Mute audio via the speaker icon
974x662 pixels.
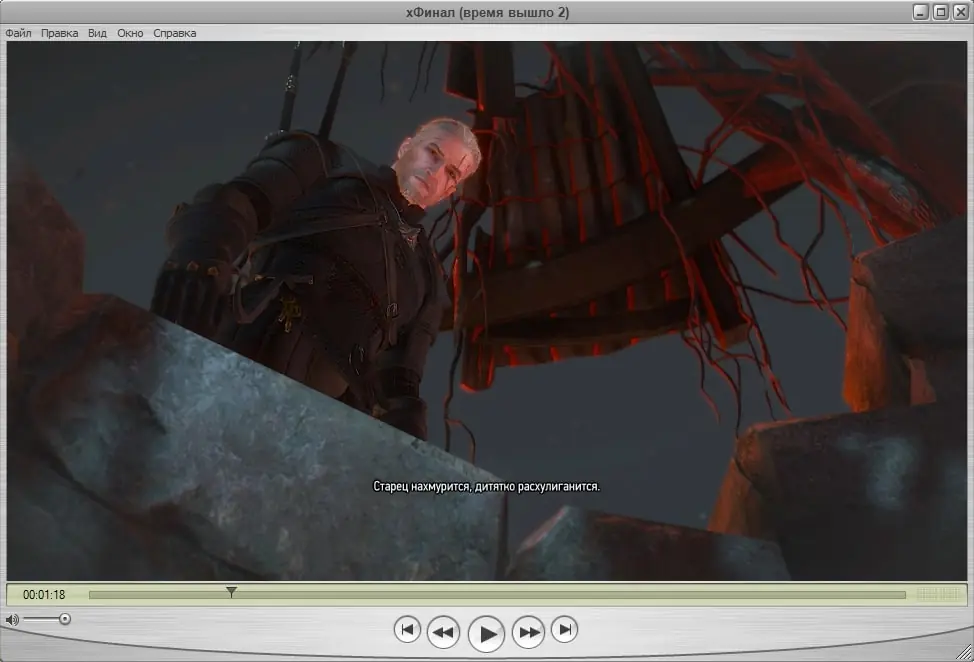(x=12, y=619)
